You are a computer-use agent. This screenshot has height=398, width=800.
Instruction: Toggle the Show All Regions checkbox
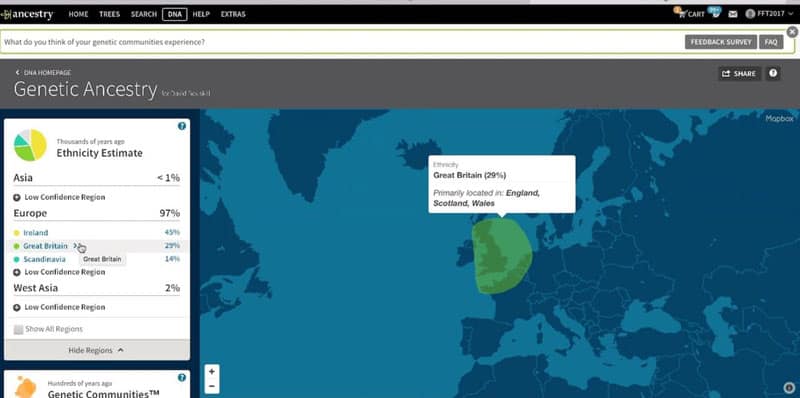18,330
